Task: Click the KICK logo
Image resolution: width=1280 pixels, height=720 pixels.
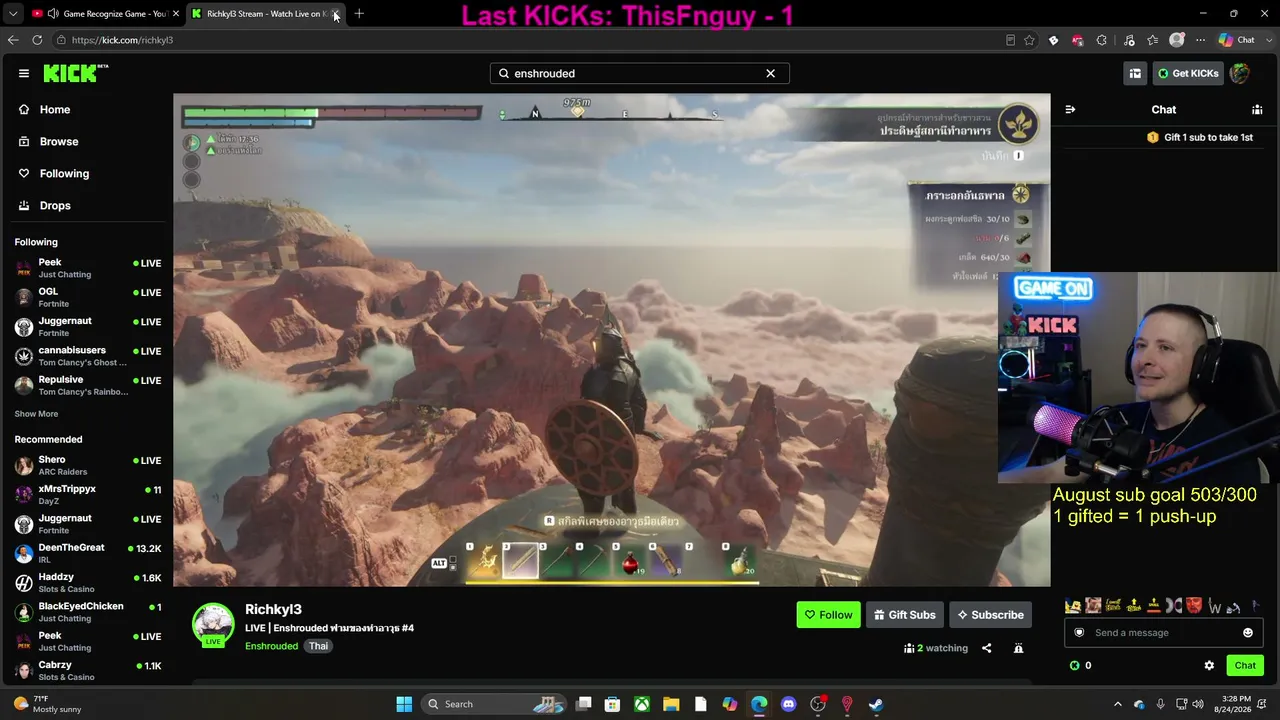Action: 75,73
